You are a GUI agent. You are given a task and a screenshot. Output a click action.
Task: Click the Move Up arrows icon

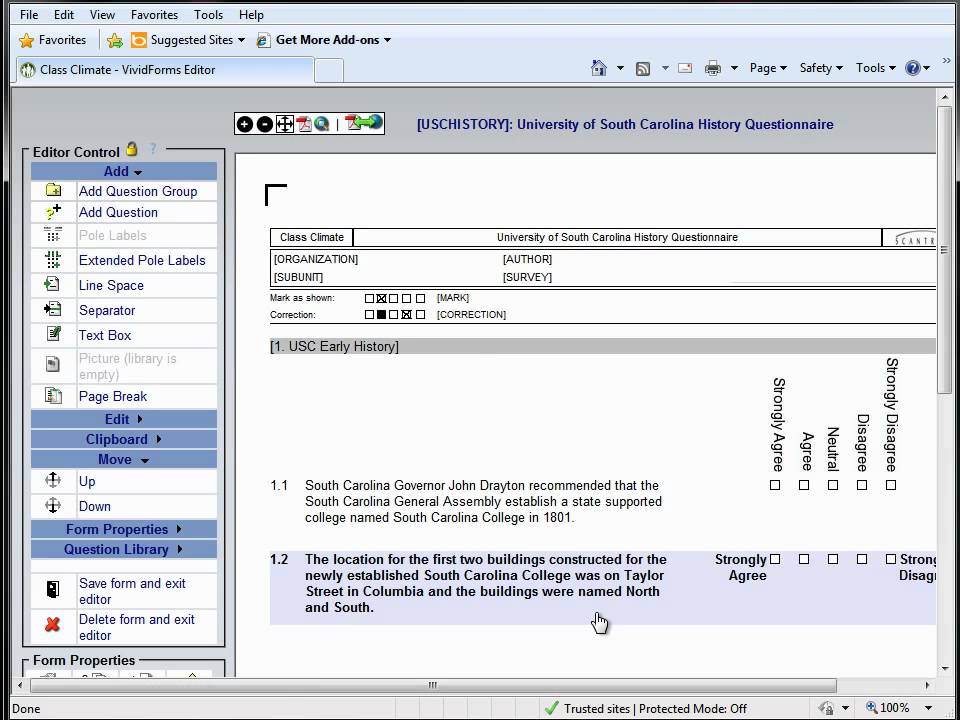coord(53,481)
